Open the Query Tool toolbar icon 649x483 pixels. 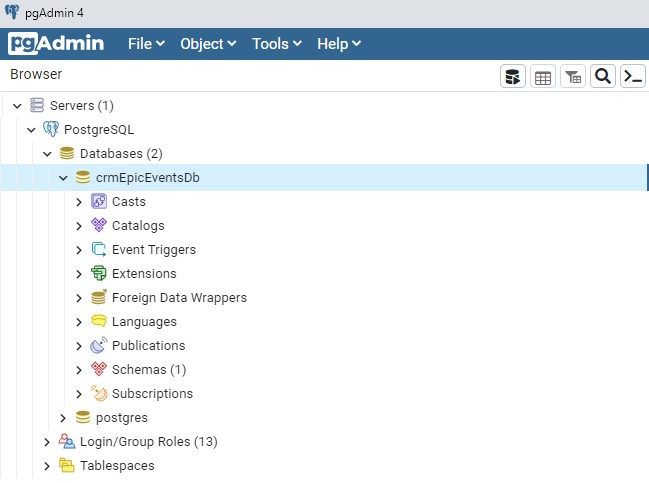(513, 76)
